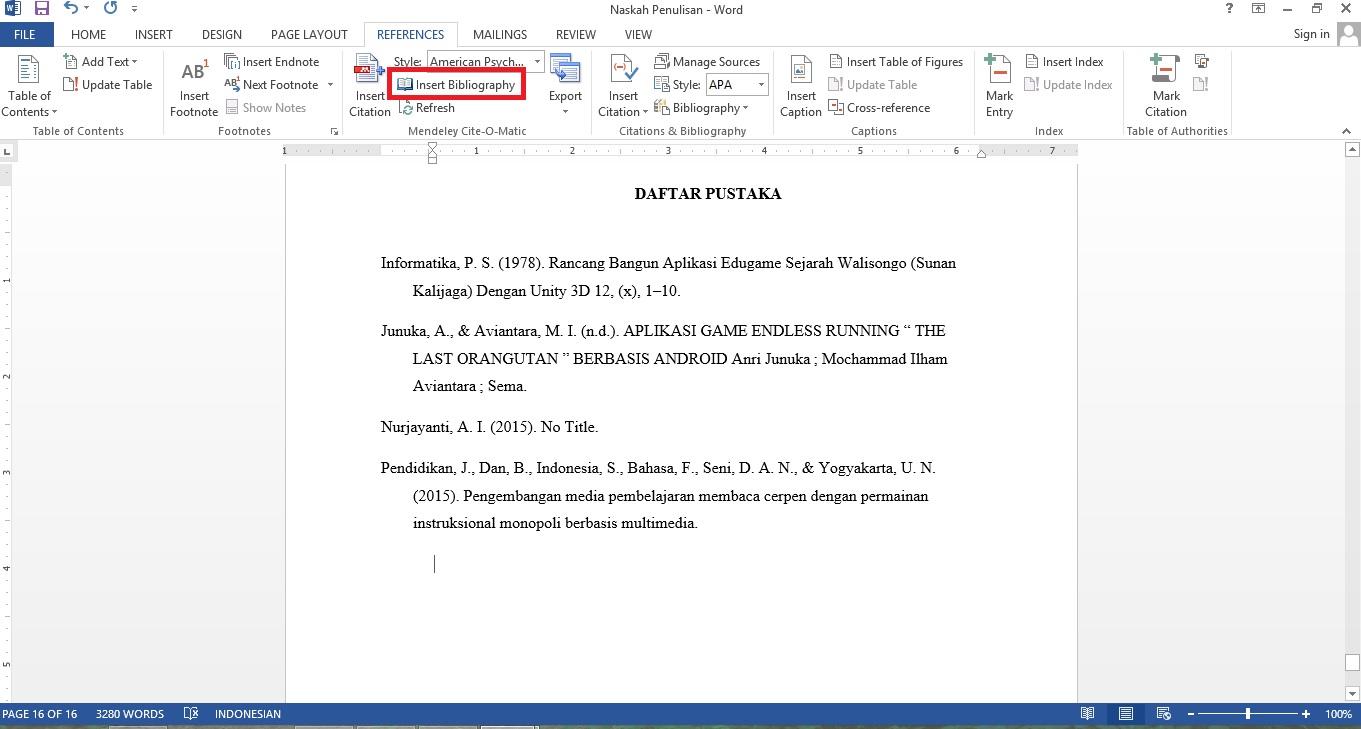Click the Sign in link
The height and width of the screenshot is (729, 1361).
(1310, 33)
